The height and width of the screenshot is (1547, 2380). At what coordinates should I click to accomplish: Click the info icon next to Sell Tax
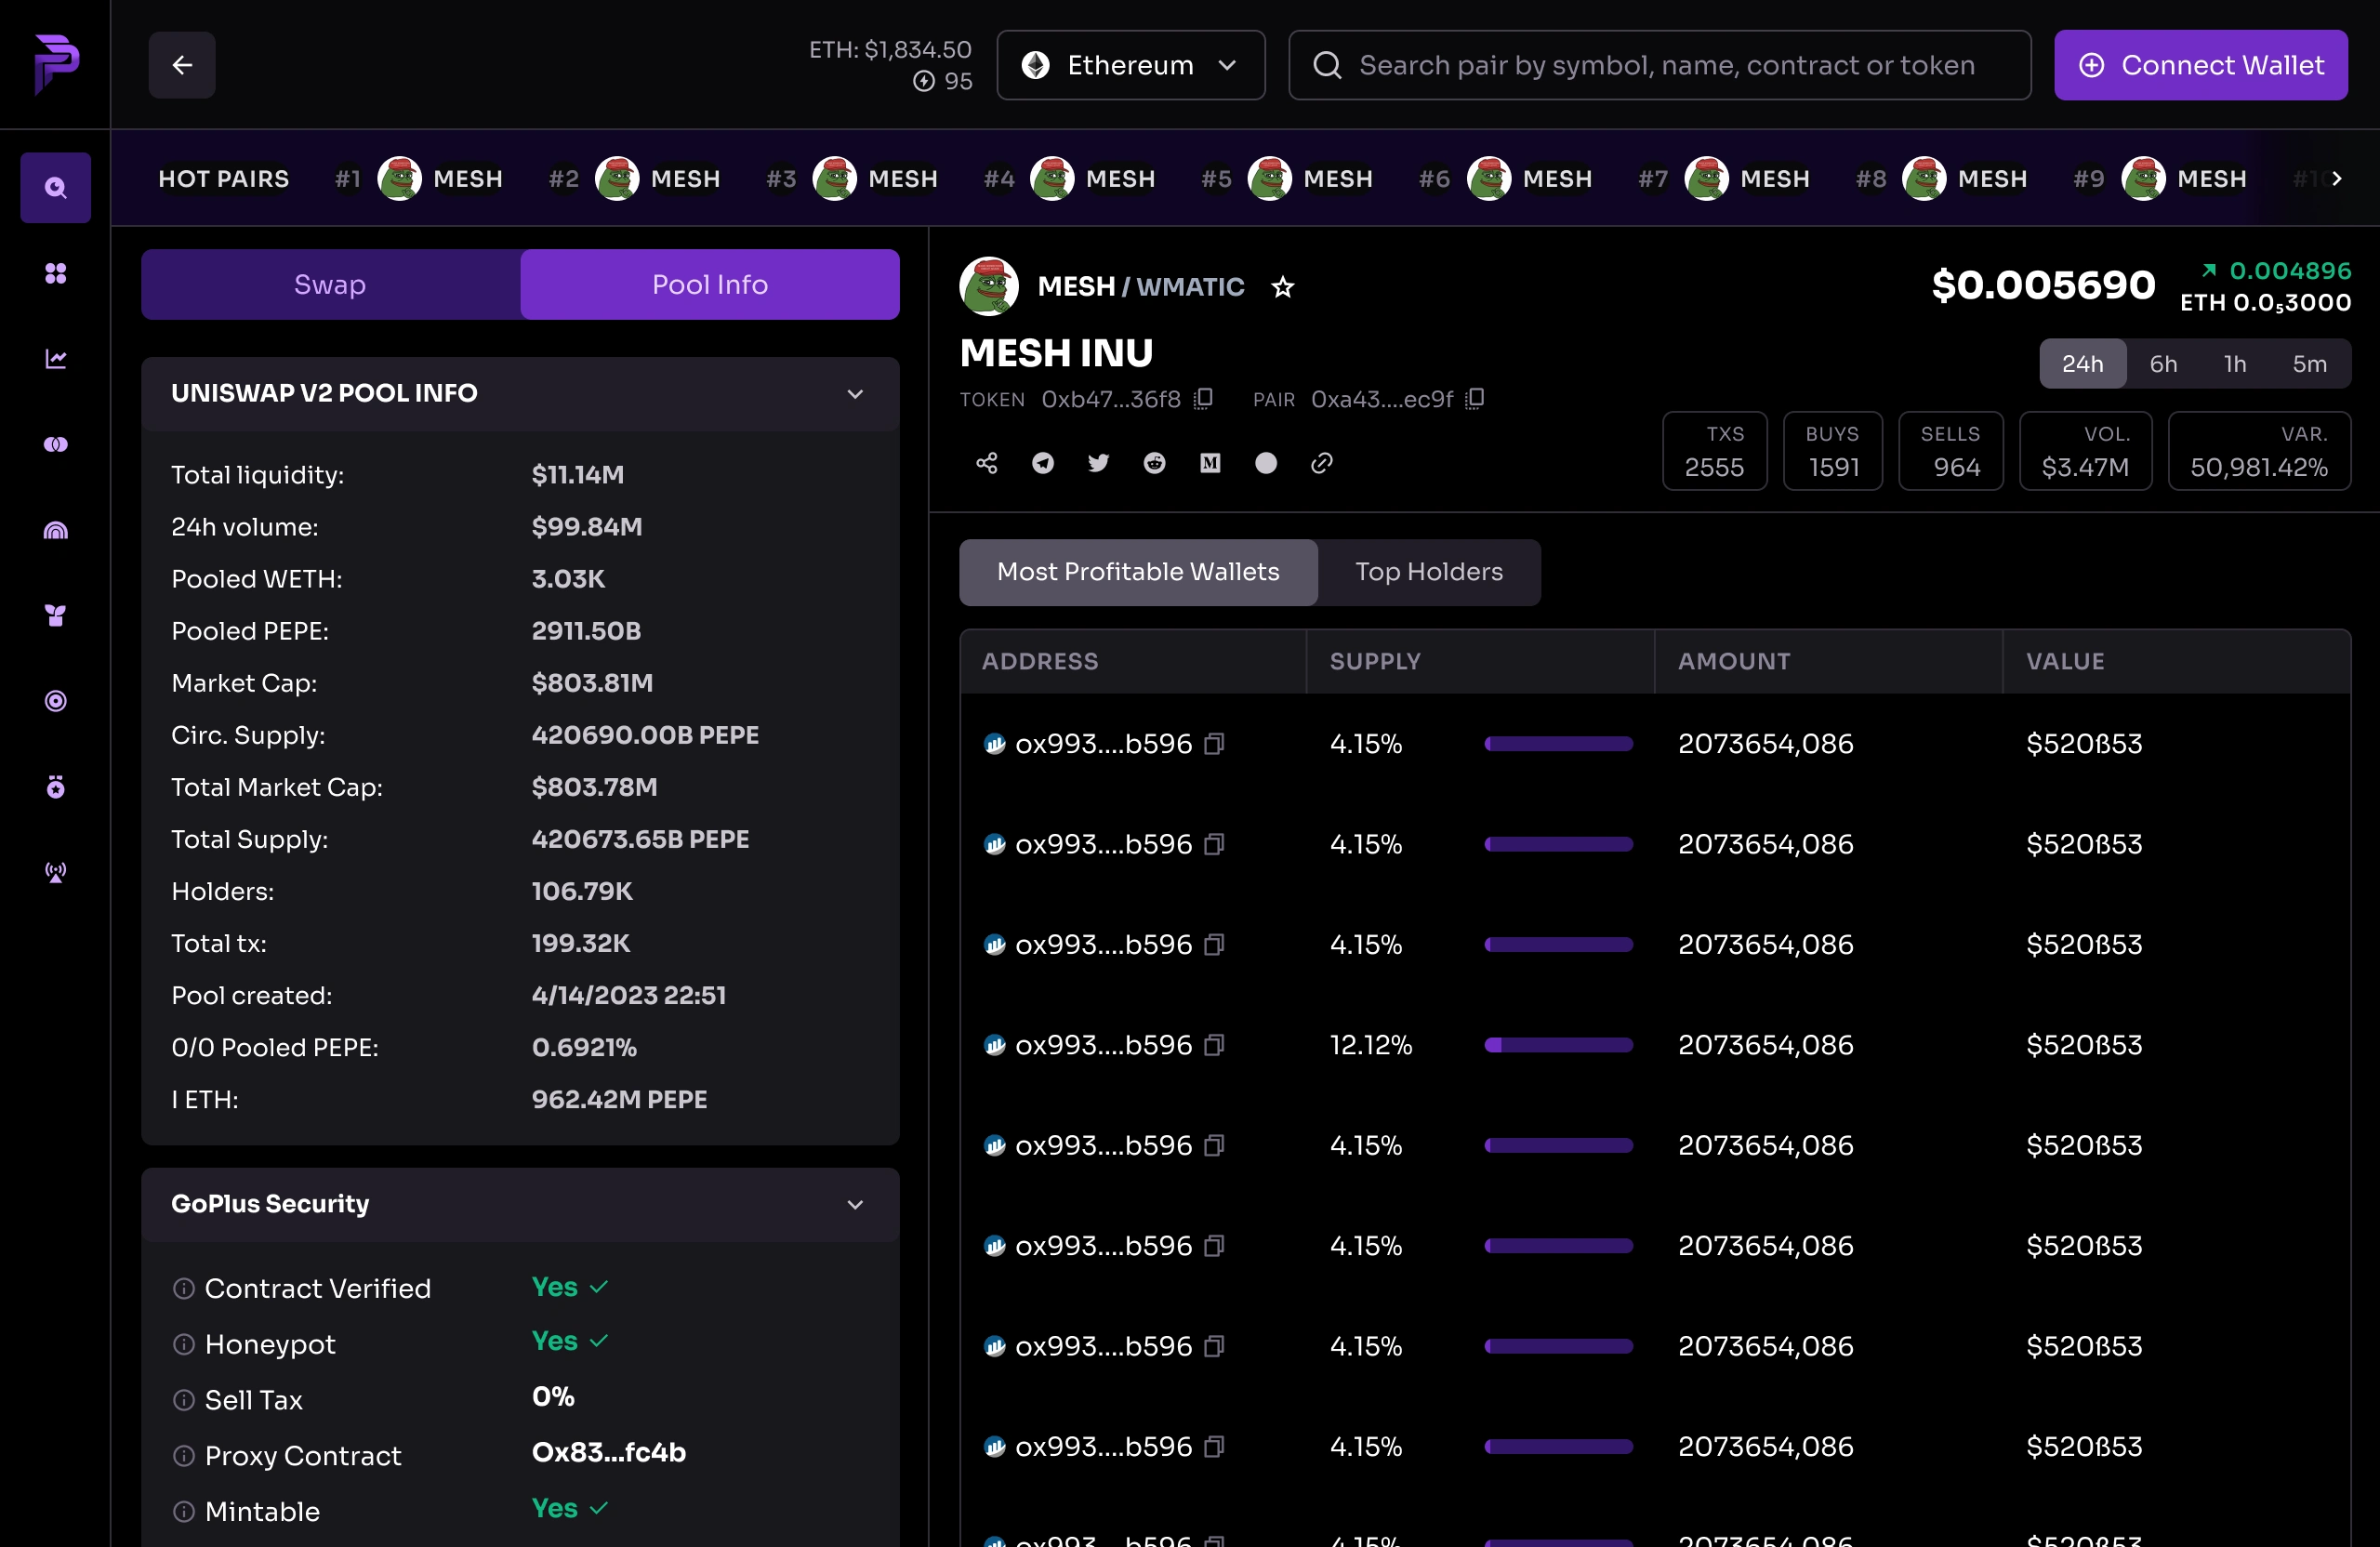pyautogui.click(x=184, y=1400)
